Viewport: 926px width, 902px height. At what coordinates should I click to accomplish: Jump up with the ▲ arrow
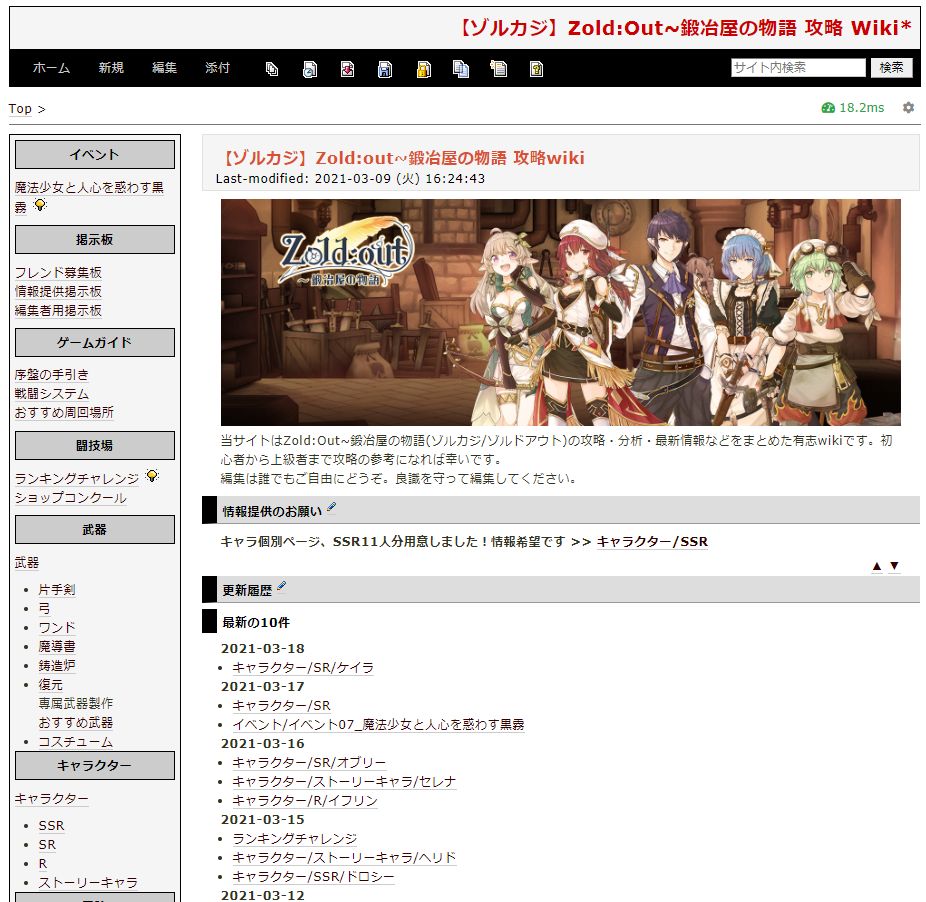[x=877, y=566]
